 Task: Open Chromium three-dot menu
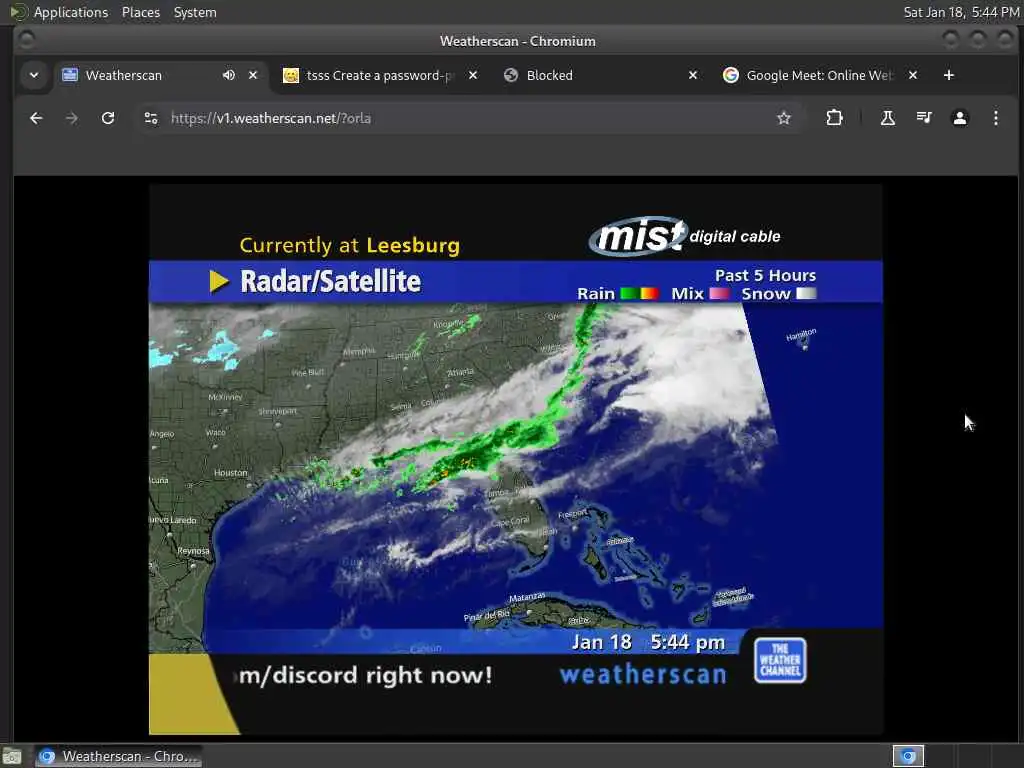995,118
